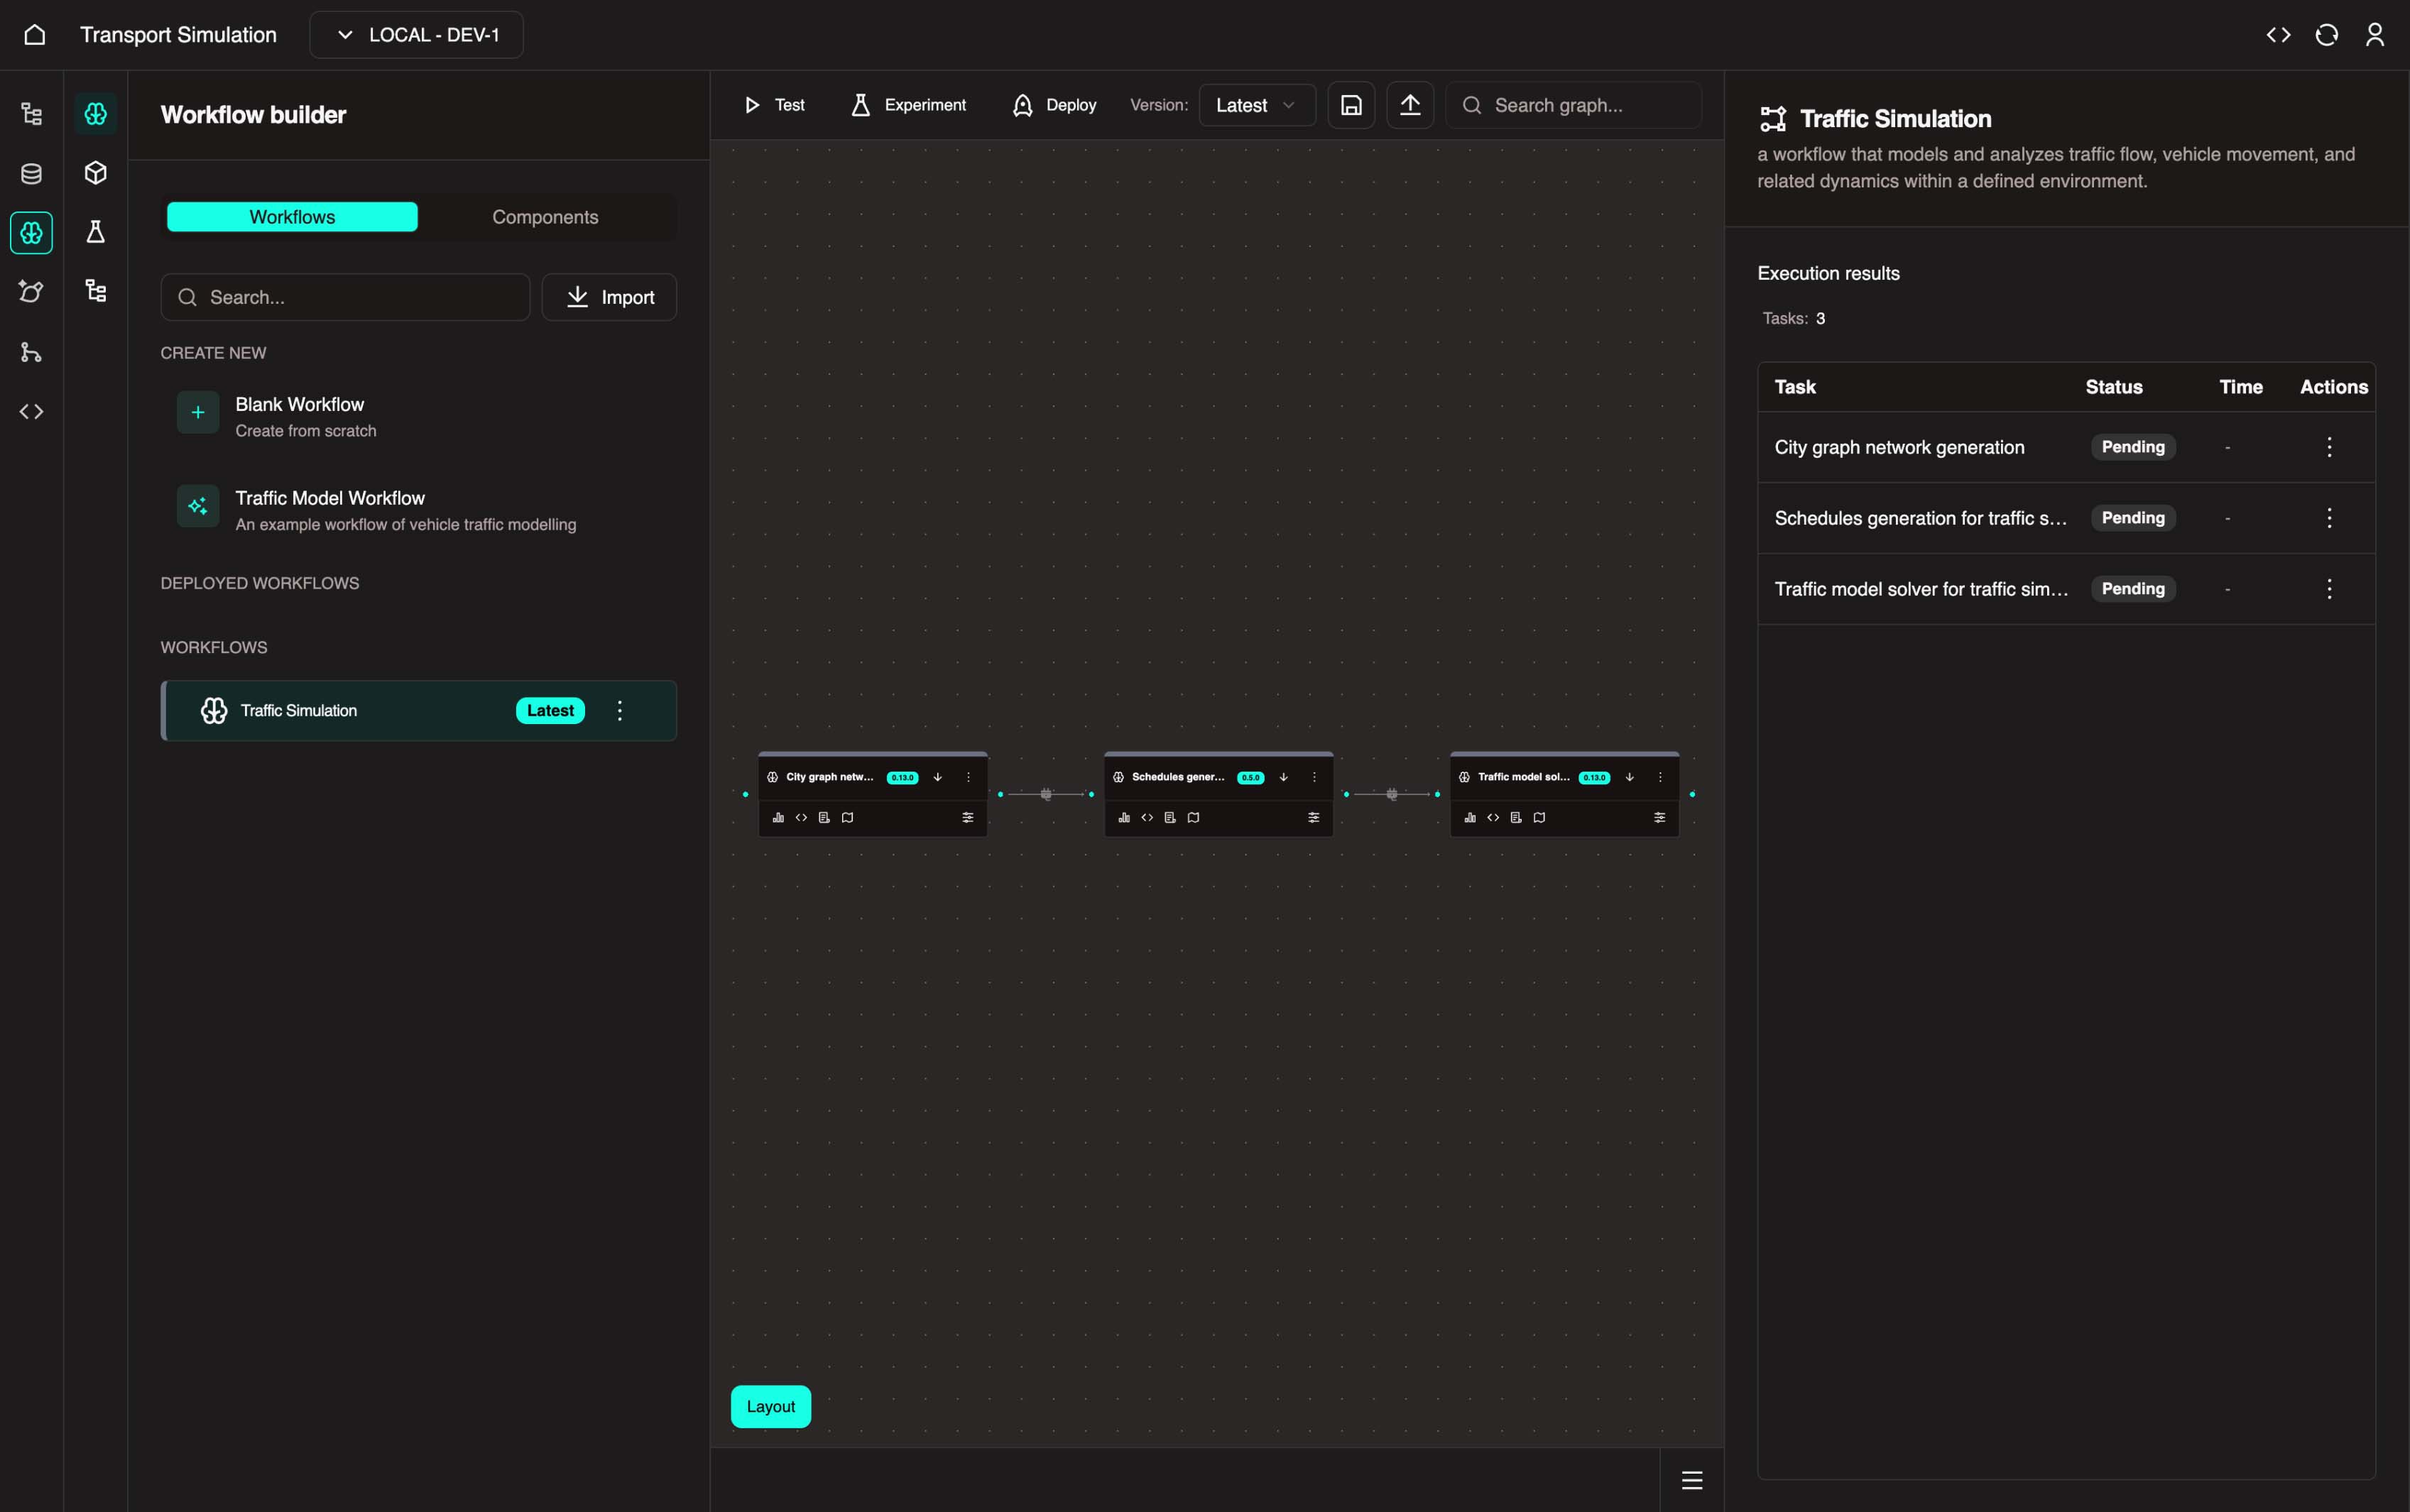Viewport: 2410px width, 1512px height.
Task: Open the code view icon in top-right header
Action: (x=2278, y=35)
